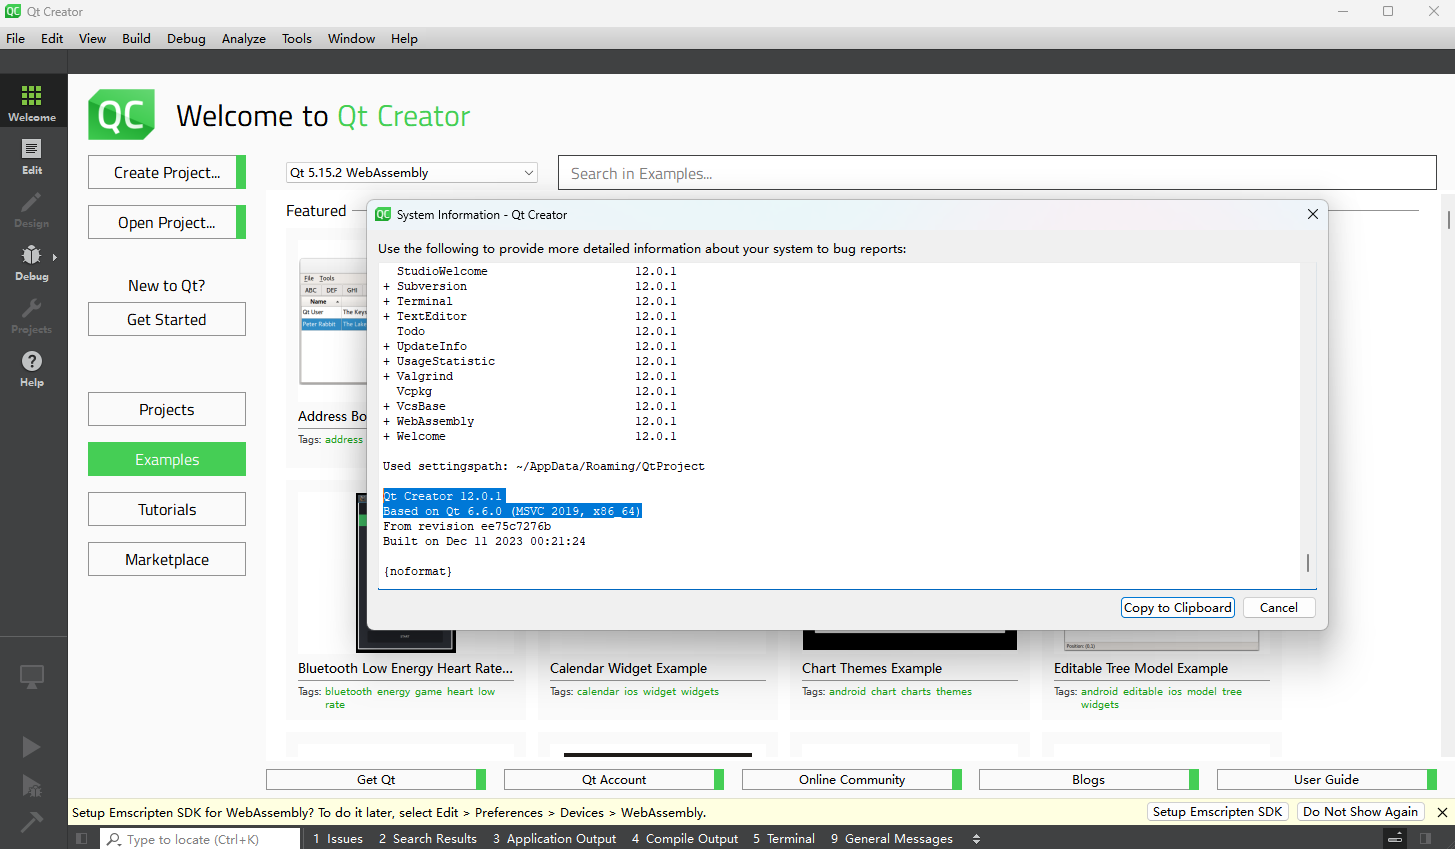Switch to Edit mode in sidebar
The image size is (1455, 849).
tap(32, 157)
